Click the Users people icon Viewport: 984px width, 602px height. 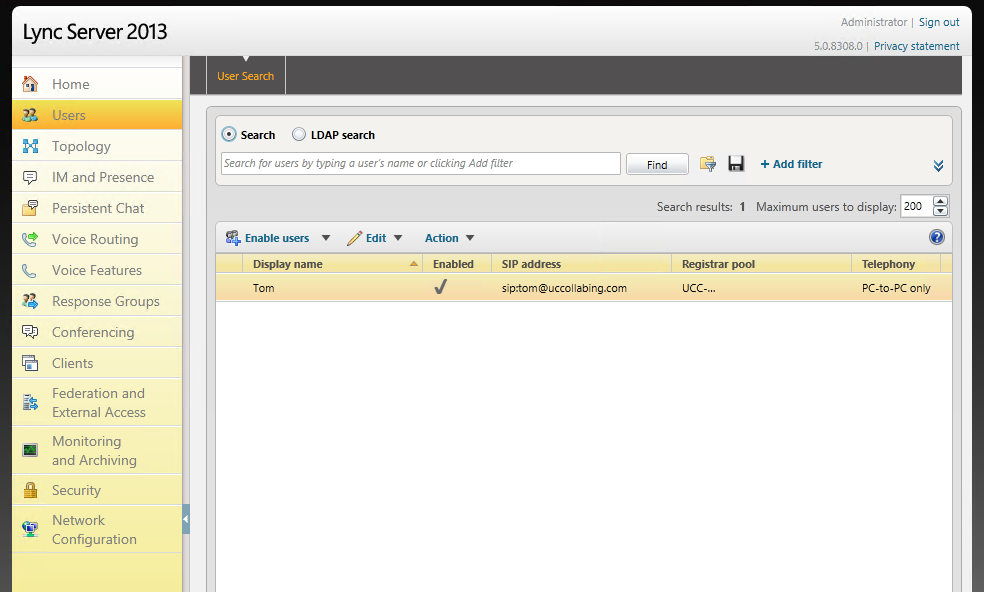29,115
